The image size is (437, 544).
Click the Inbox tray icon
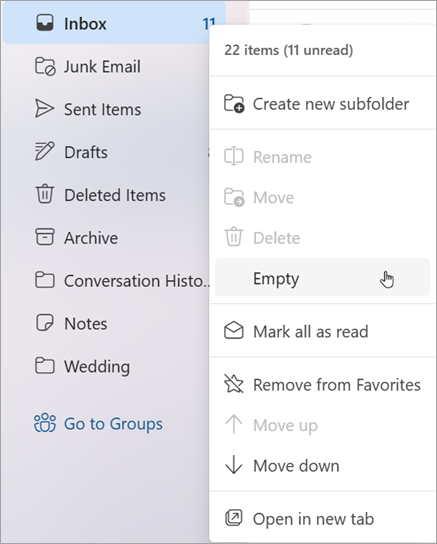[45, 23]
